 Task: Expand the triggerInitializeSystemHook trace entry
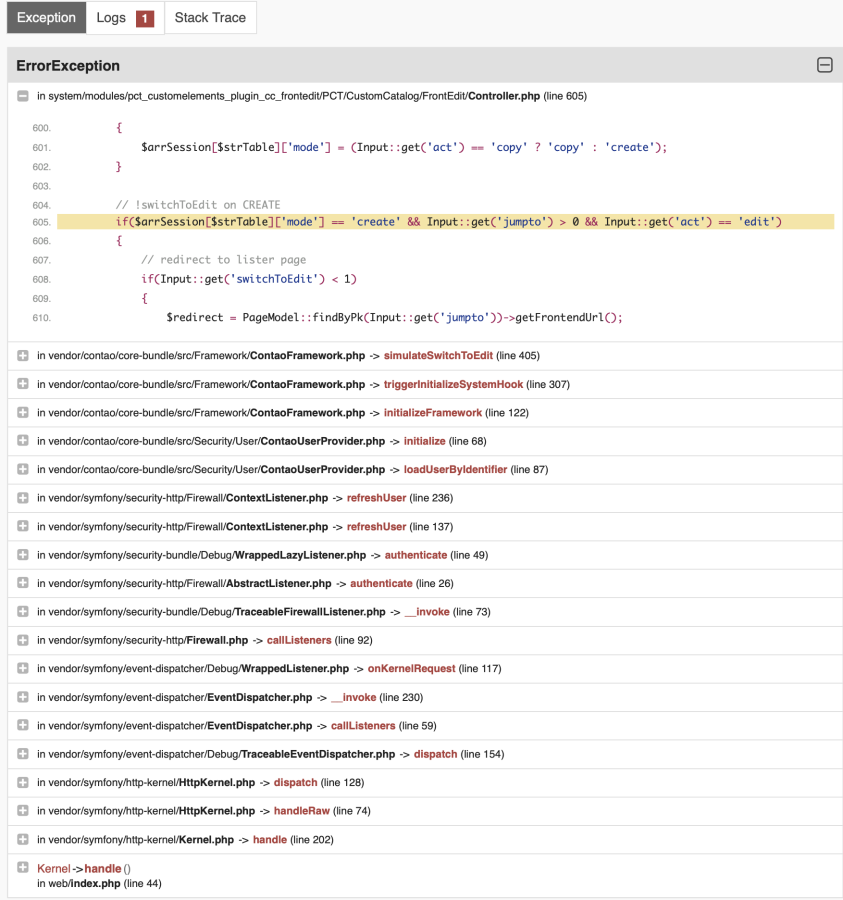tap(23, 384)
